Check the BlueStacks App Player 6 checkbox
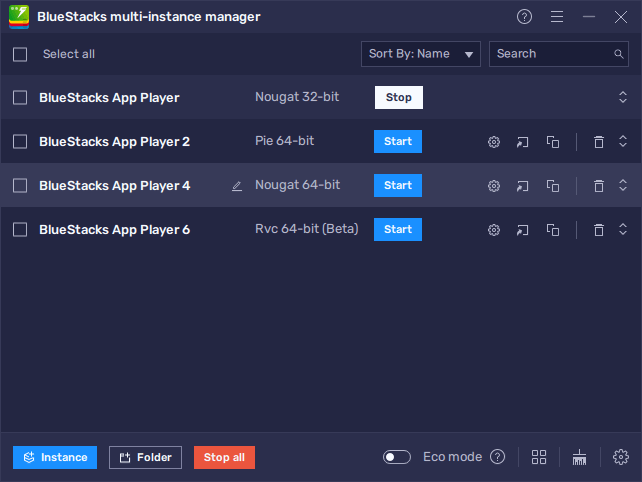 (20, 230)
